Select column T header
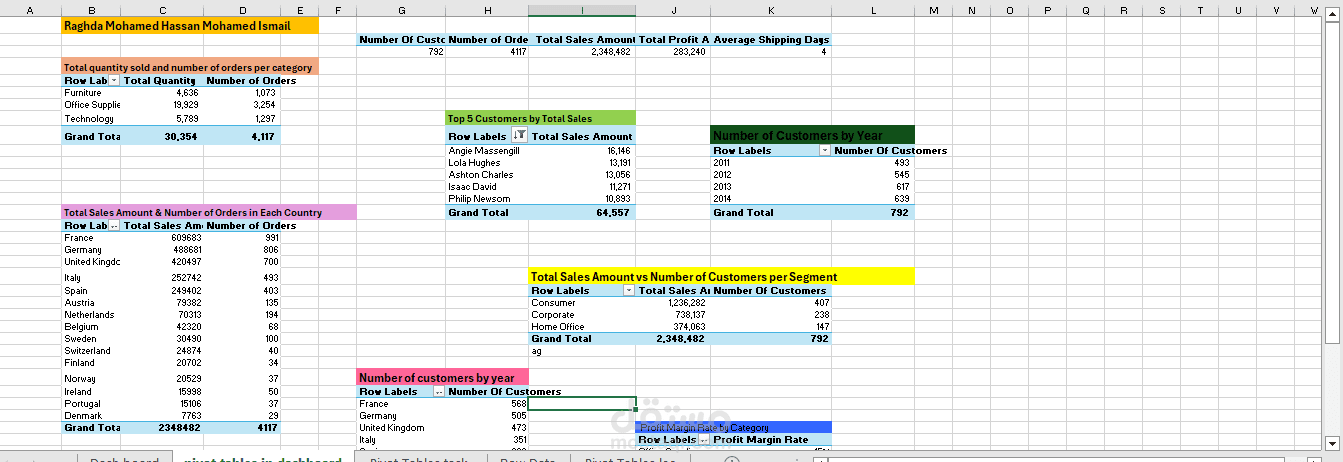This screenshot has width=1343, height=462. 1199,10
